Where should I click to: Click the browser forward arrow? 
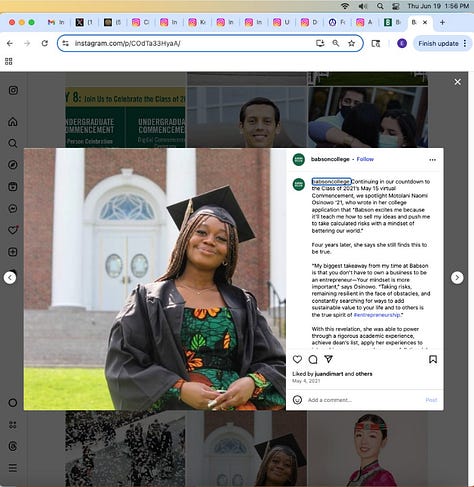tap(27, 43)
